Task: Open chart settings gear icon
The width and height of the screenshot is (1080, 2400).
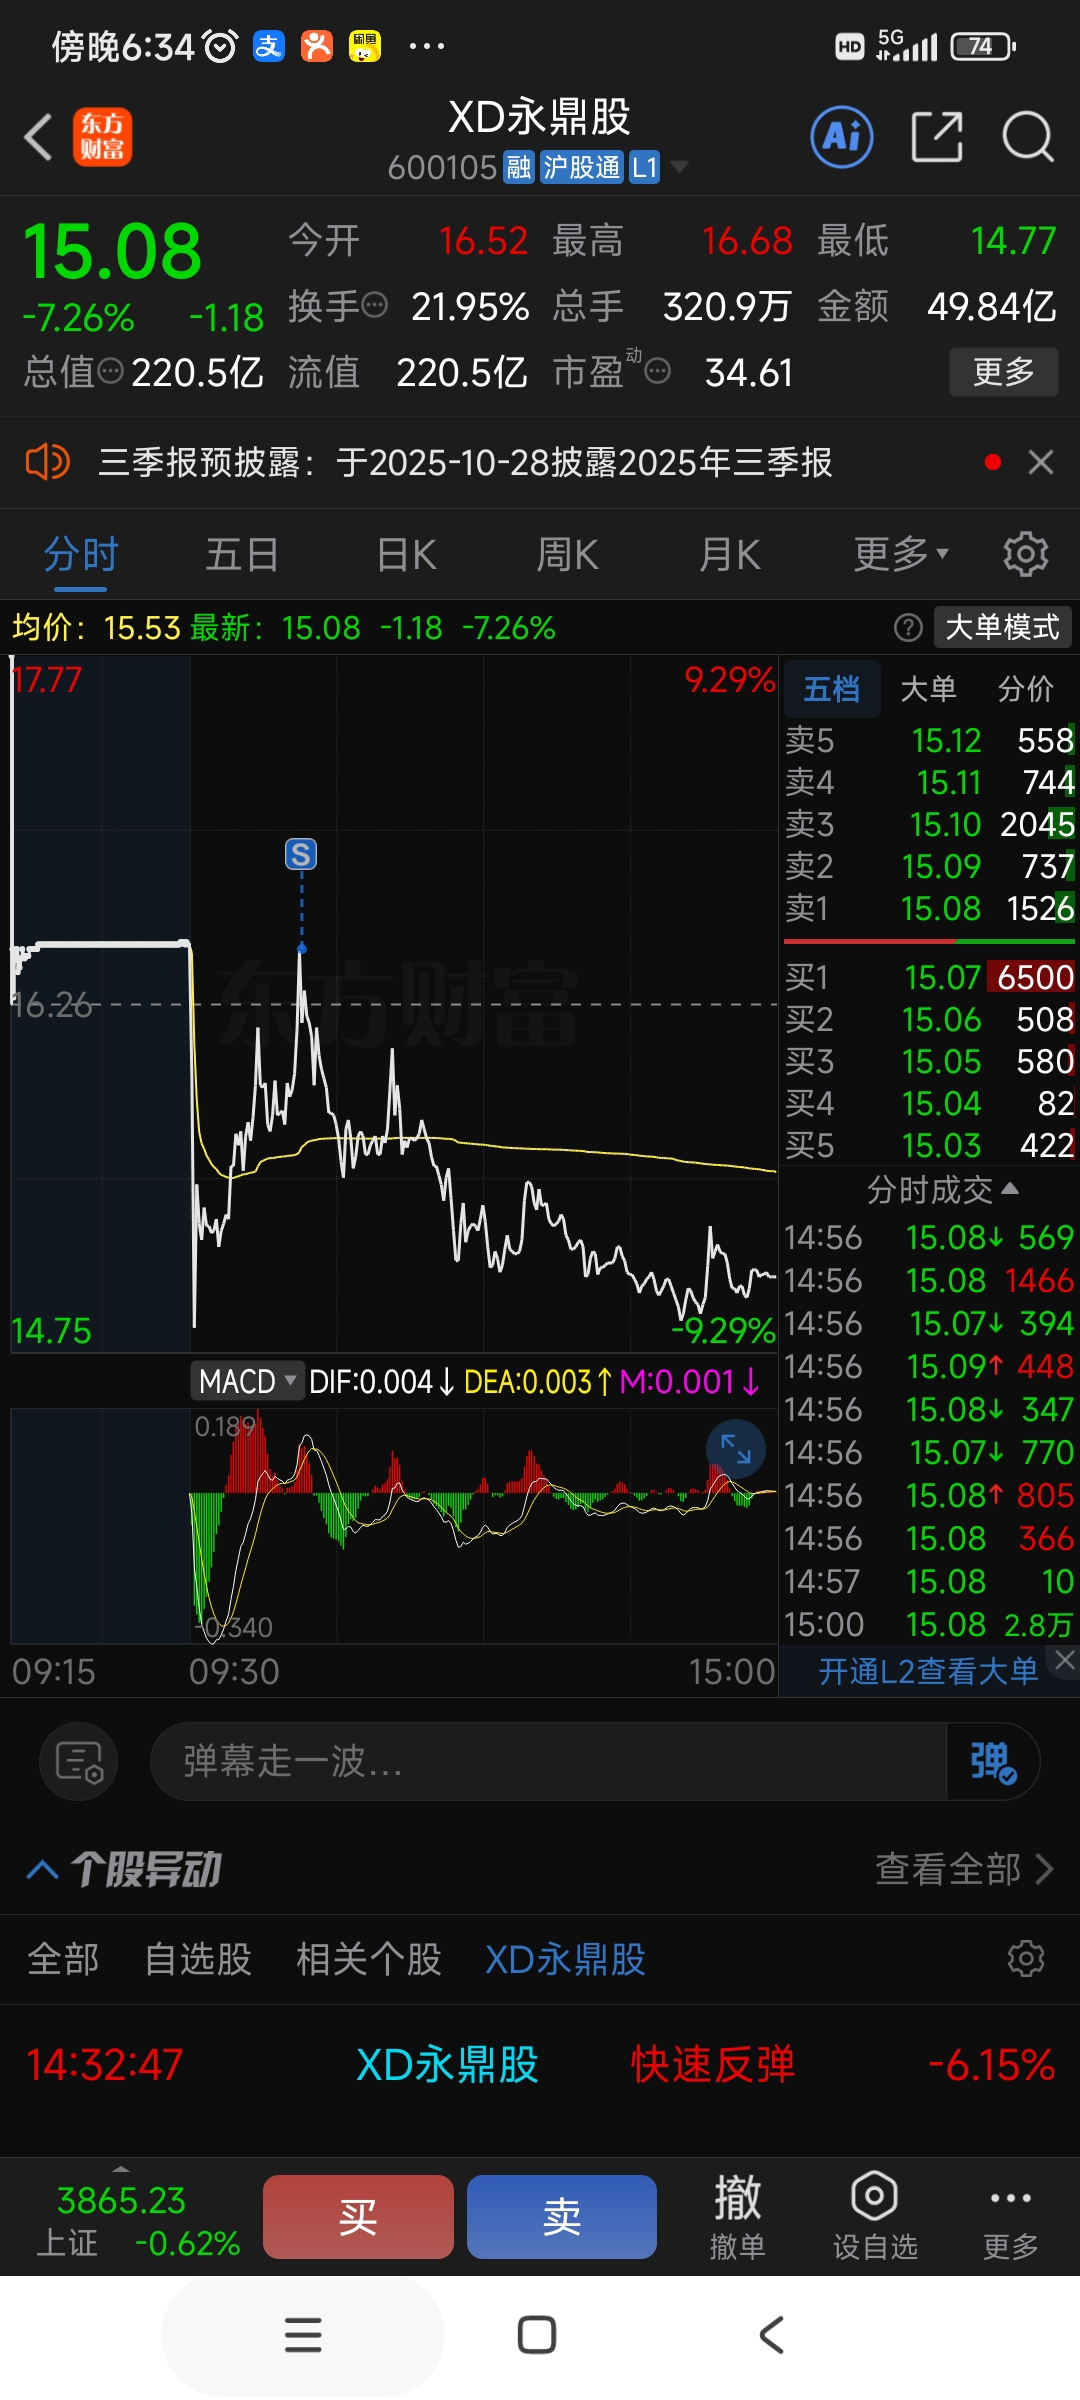Action: pos(1025,553)
